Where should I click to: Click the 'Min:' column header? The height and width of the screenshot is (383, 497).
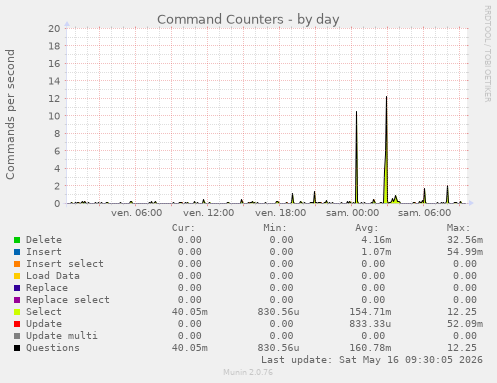point(275,228)
